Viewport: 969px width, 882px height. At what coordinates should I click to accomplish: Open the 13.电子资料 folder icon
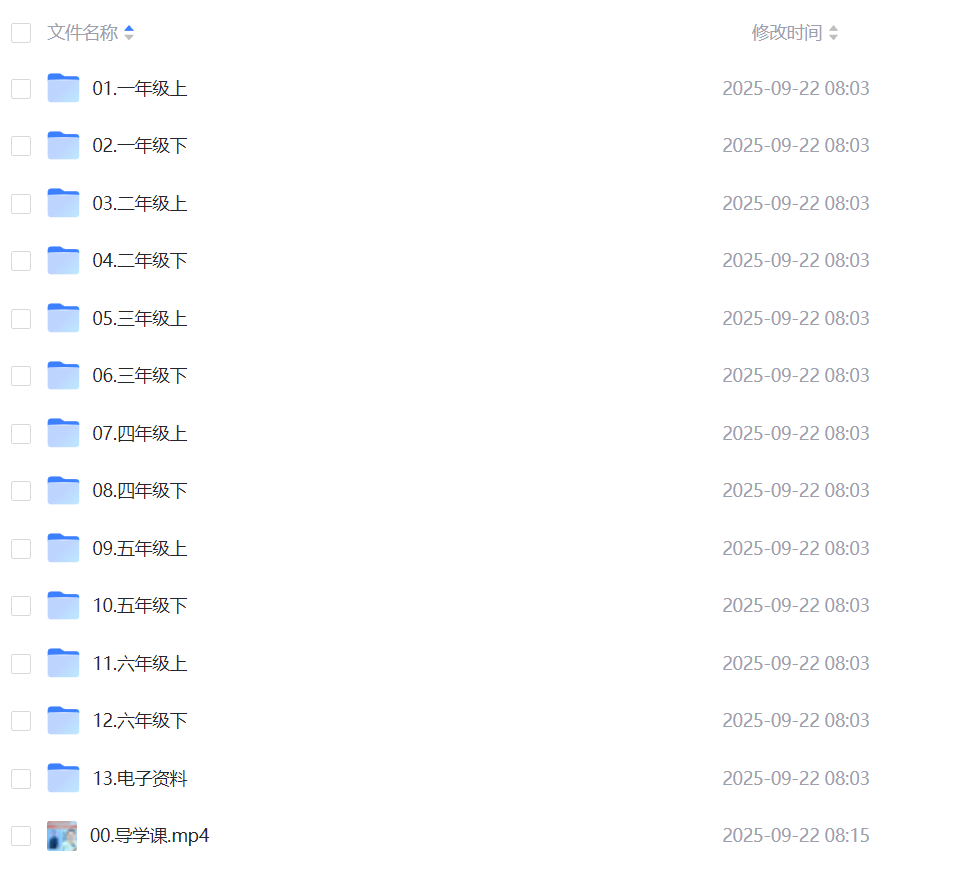pos(63,778)
